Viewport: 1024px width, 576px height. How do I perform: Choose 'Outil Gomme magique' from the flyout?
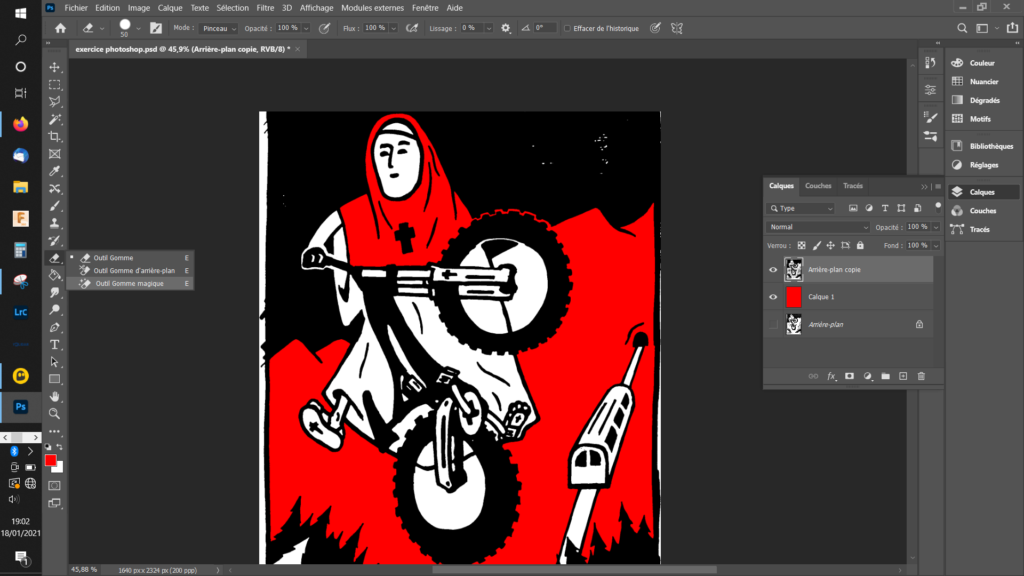point(130,283)
